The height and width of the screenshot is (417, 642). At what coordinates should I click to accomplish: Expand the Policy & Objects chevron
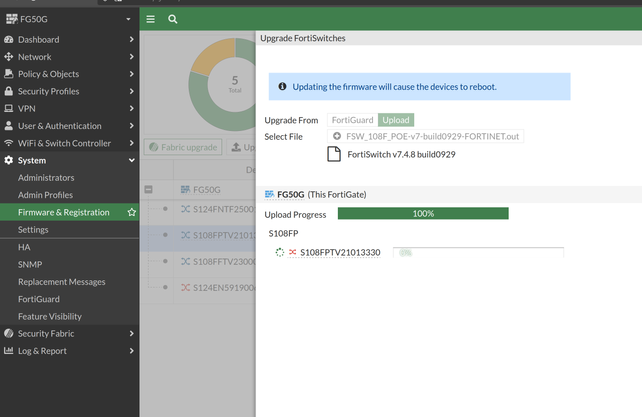[131, 74]
